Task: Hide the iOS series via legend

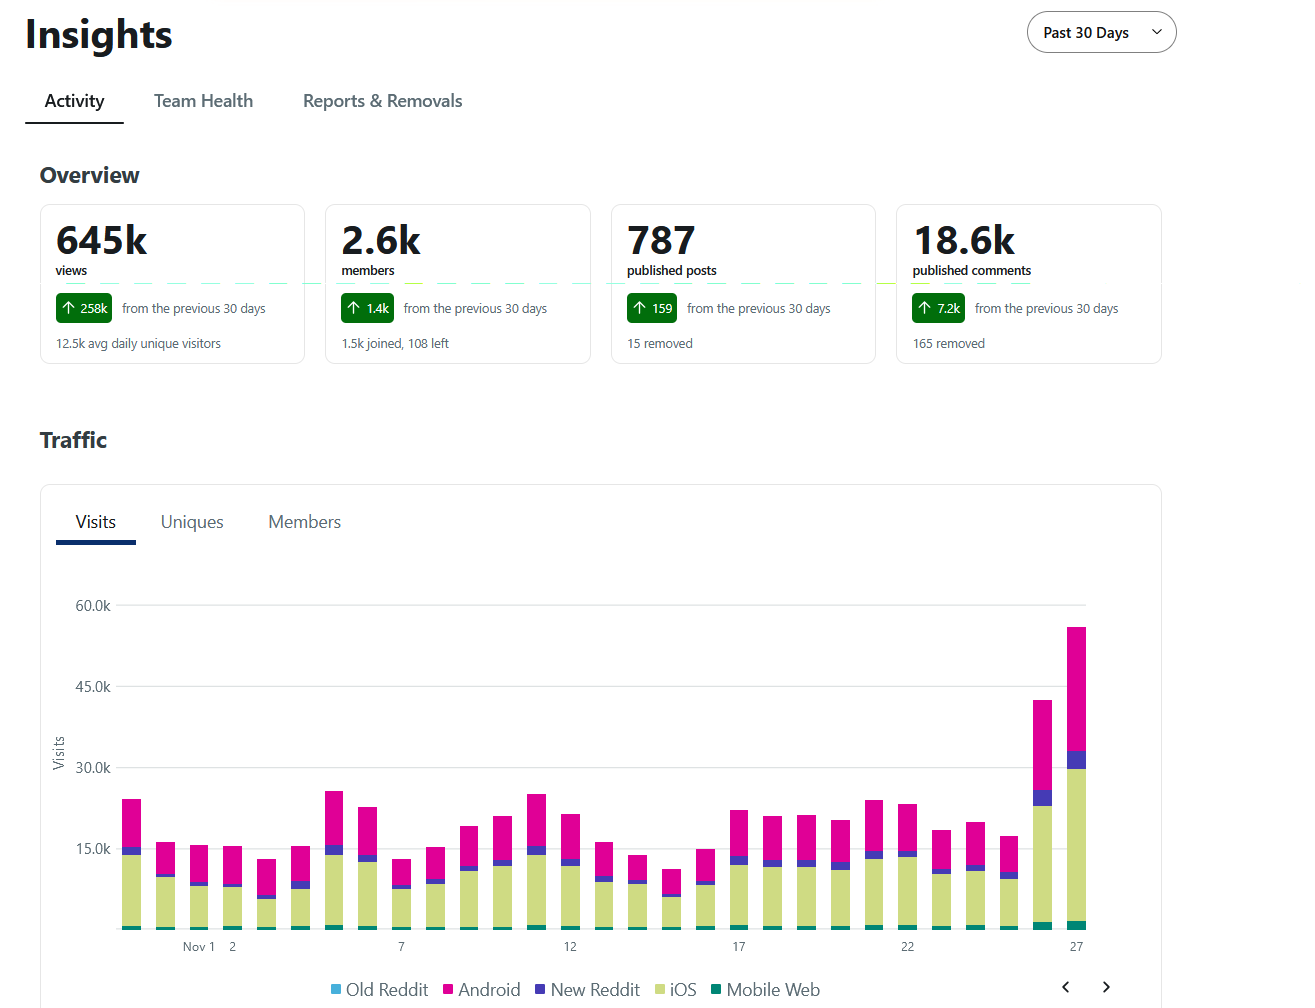Action: coord(676,989)
